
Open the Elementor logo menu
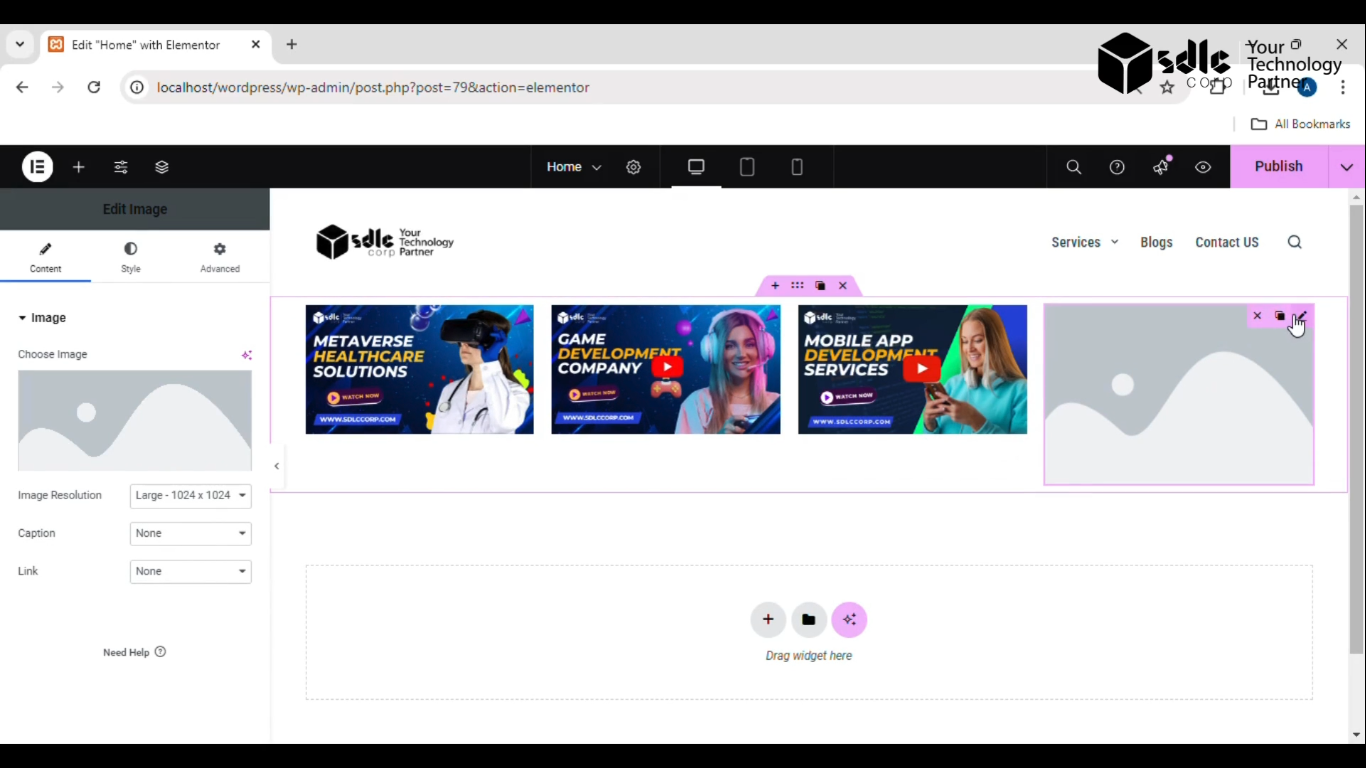38,167
